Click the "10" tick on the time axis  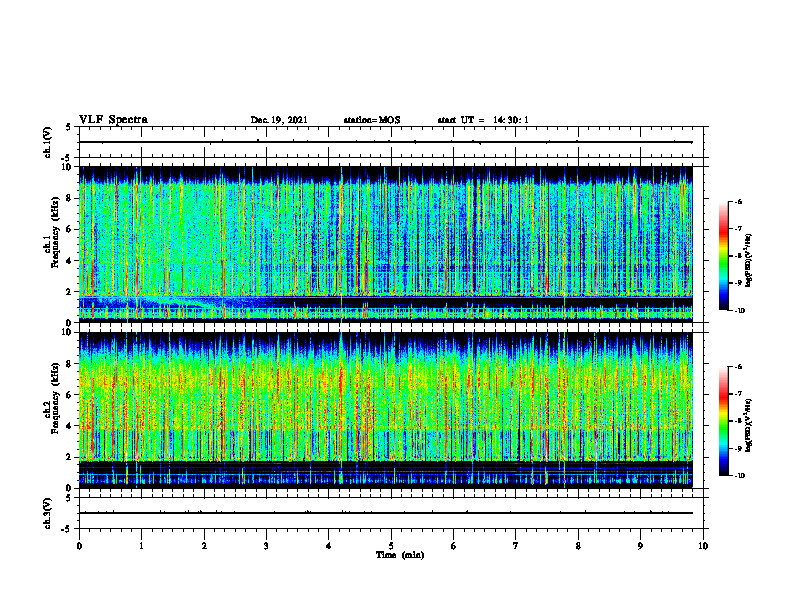(x=703, y=546)
